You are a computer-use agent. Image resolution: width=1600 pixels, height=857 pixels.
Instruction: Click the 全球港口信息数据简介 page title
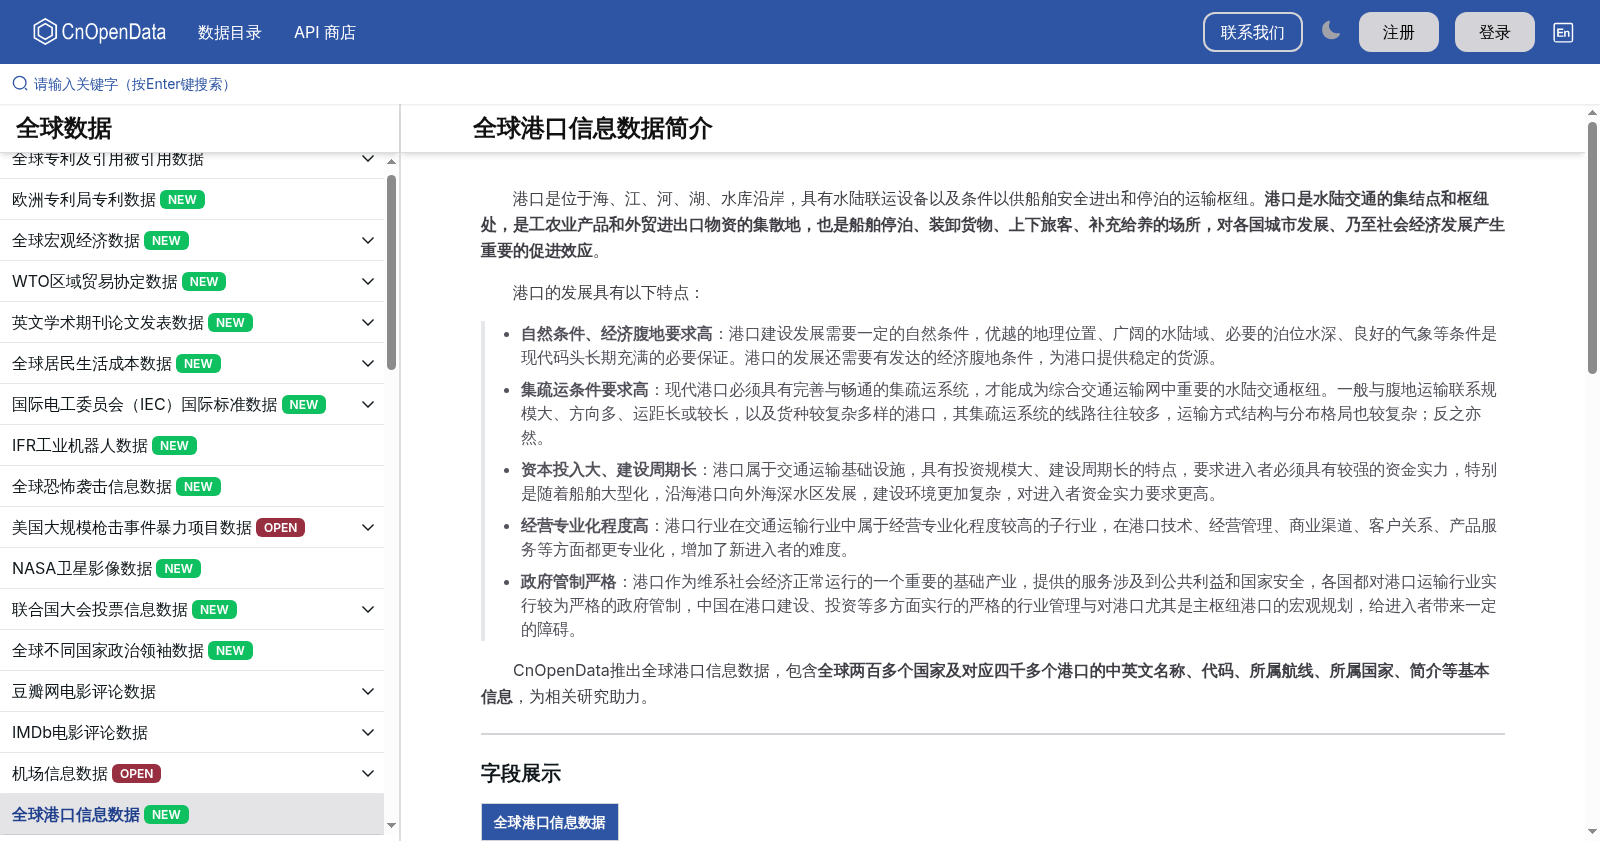click(593, 128)
